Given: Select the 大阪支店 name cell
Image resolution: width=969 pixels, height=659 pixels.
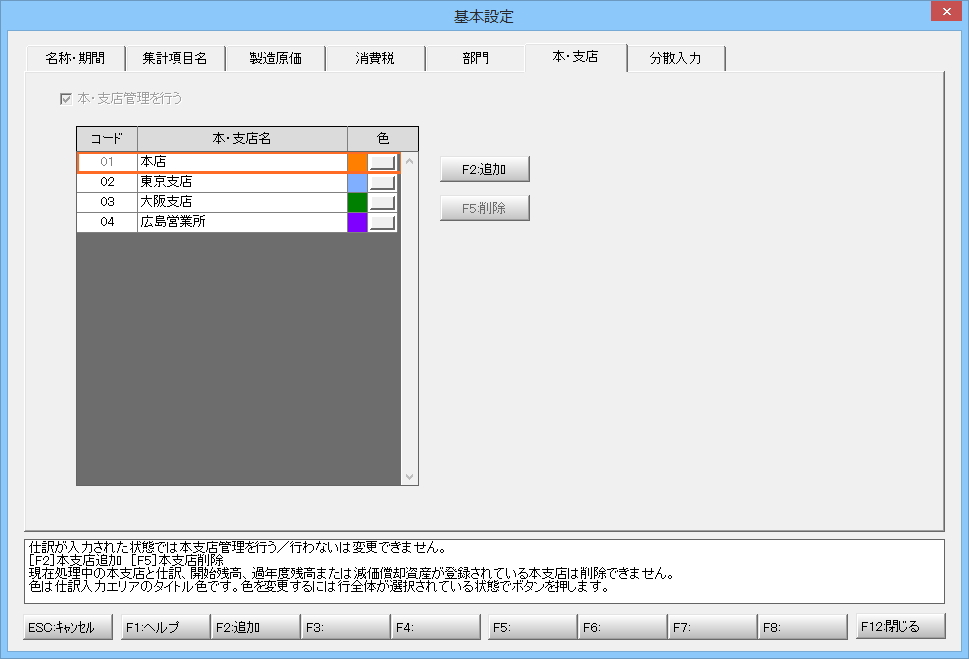Looking at the screenshot, I should pos(242,202).
